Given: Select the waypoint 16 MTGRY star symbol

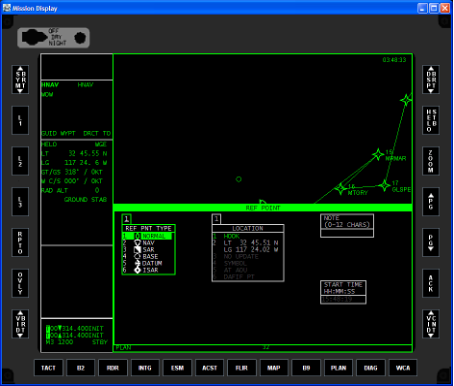Looking at the screenshot, I should (340, 188).
